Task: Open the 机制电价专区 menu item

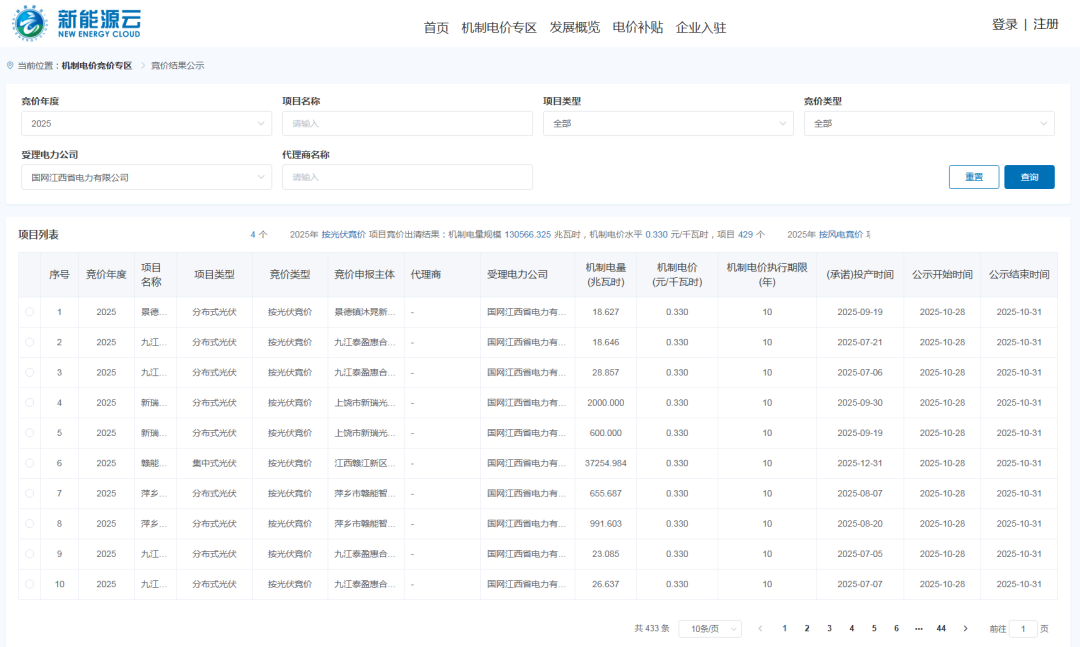Action: [x=499, y=27]
